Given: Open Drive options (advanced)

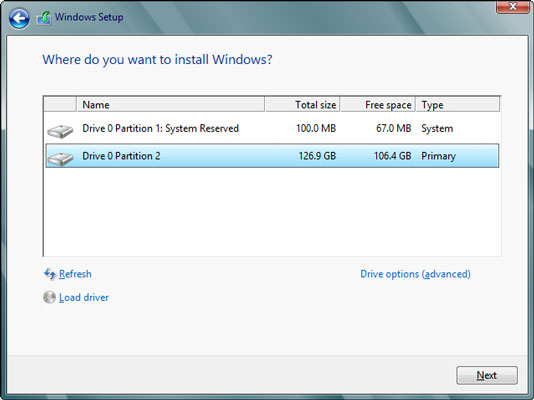Looking at the screenshot, I should [x=415, y=274].
